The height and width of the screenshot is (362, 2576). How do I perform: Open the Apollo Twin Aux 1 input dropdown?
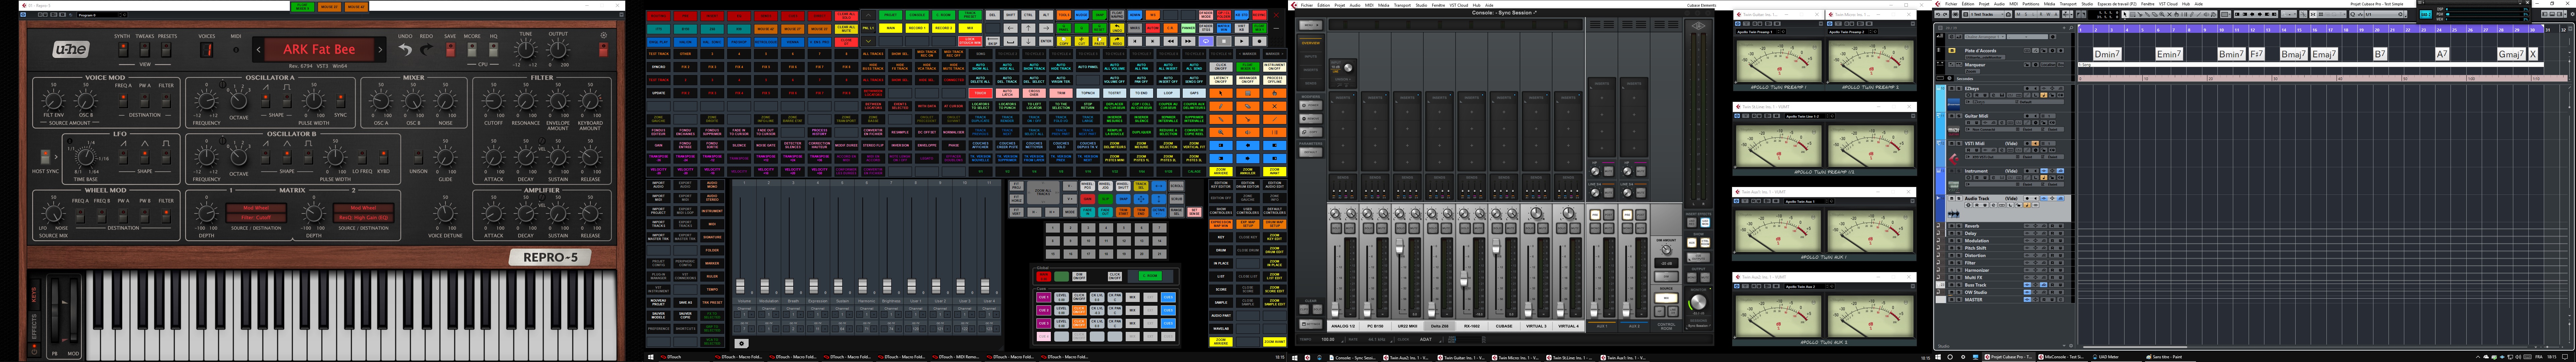[1810, 201]
